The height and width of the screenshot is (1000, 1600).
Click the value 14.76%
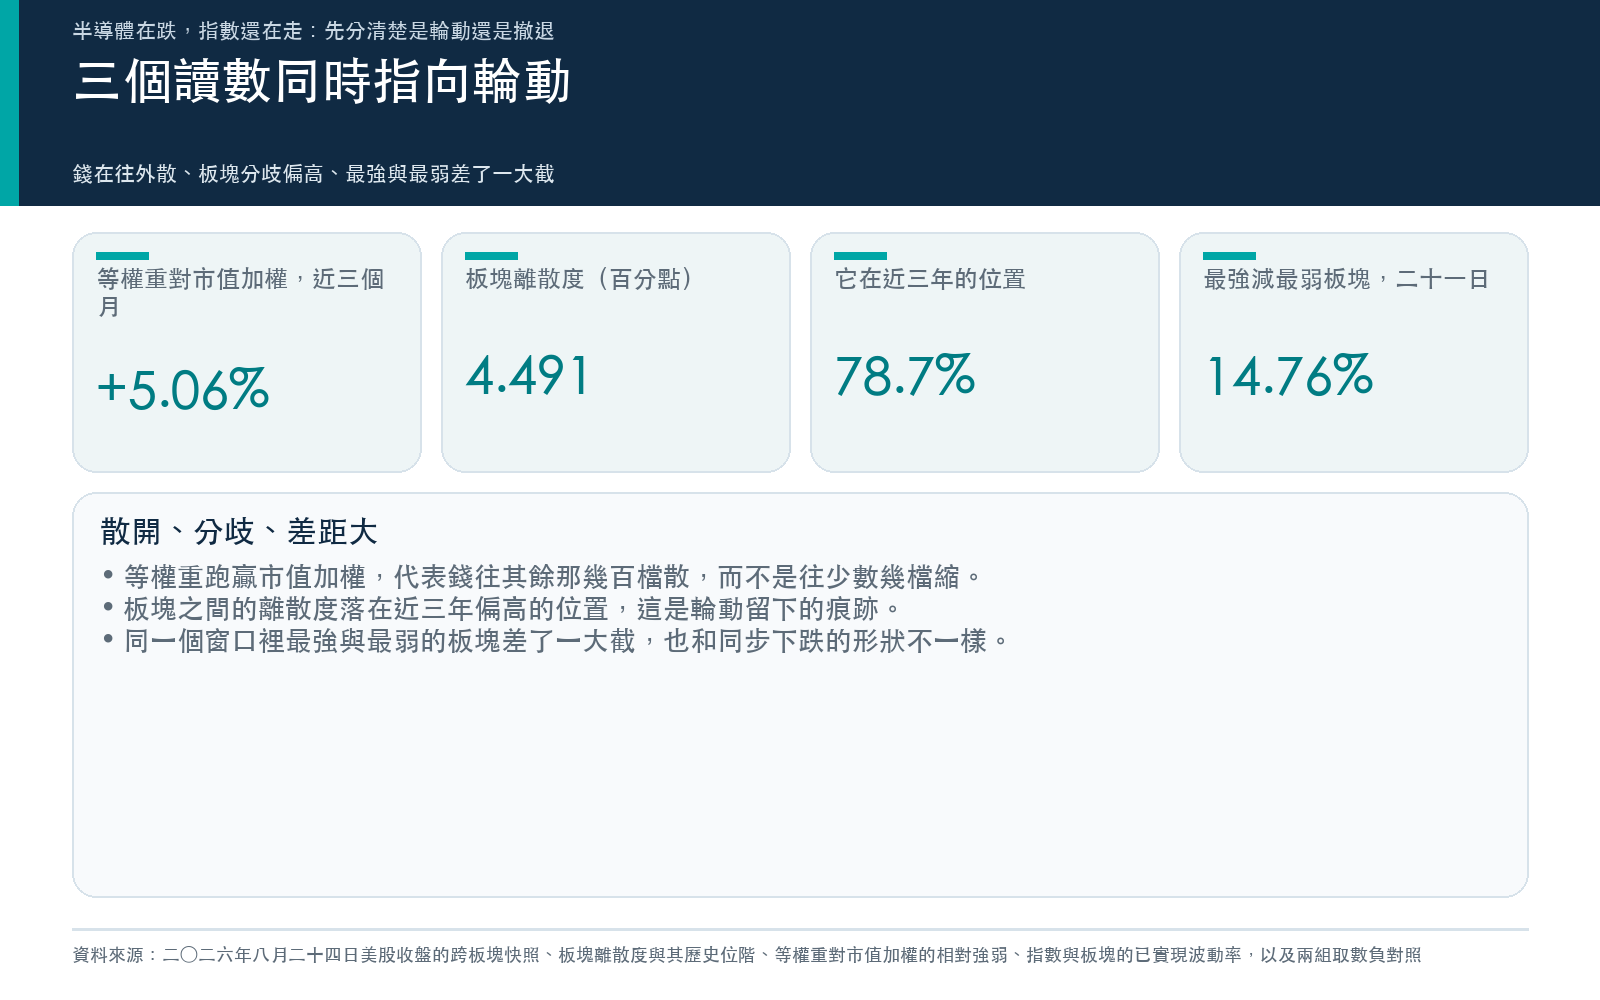click(x=1290, y=376)
